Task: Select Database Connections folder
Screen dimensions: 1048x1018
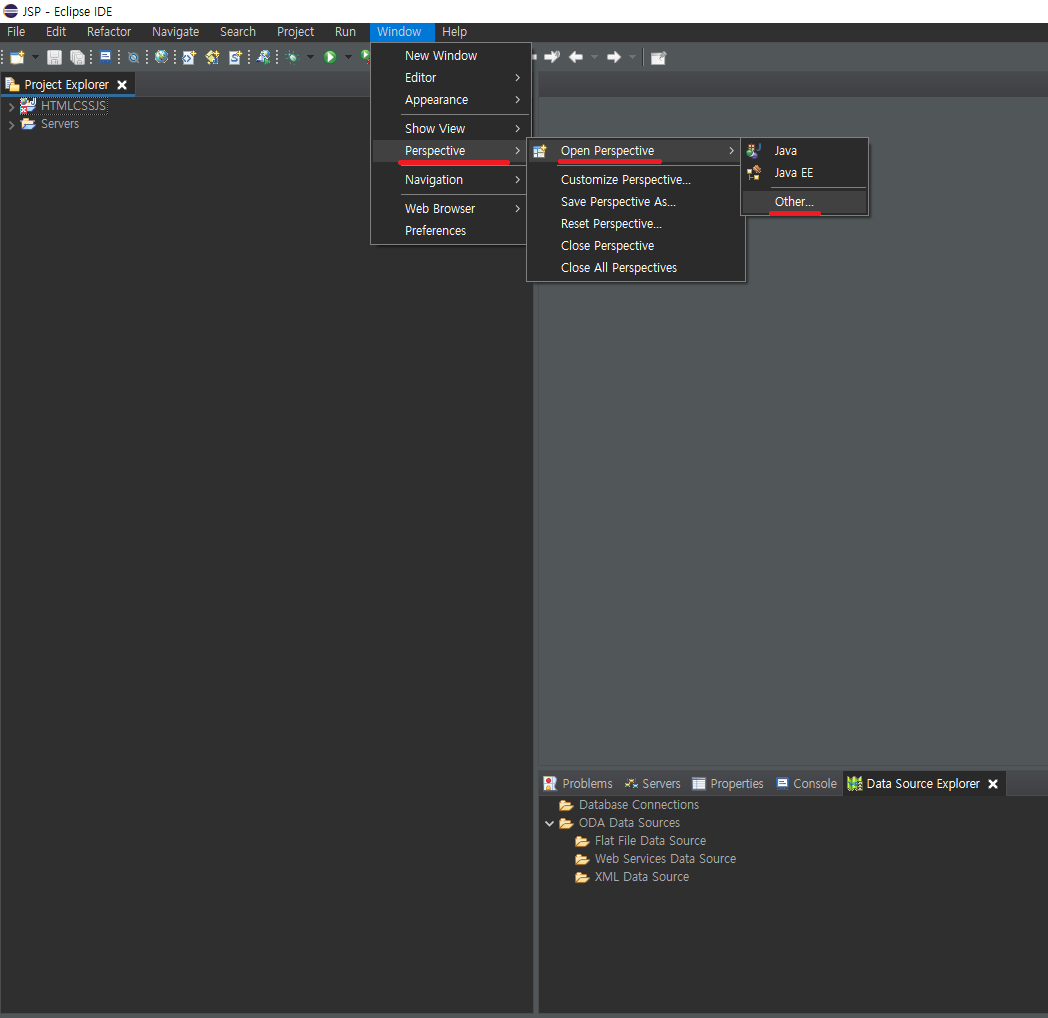Action: point(638,805)
